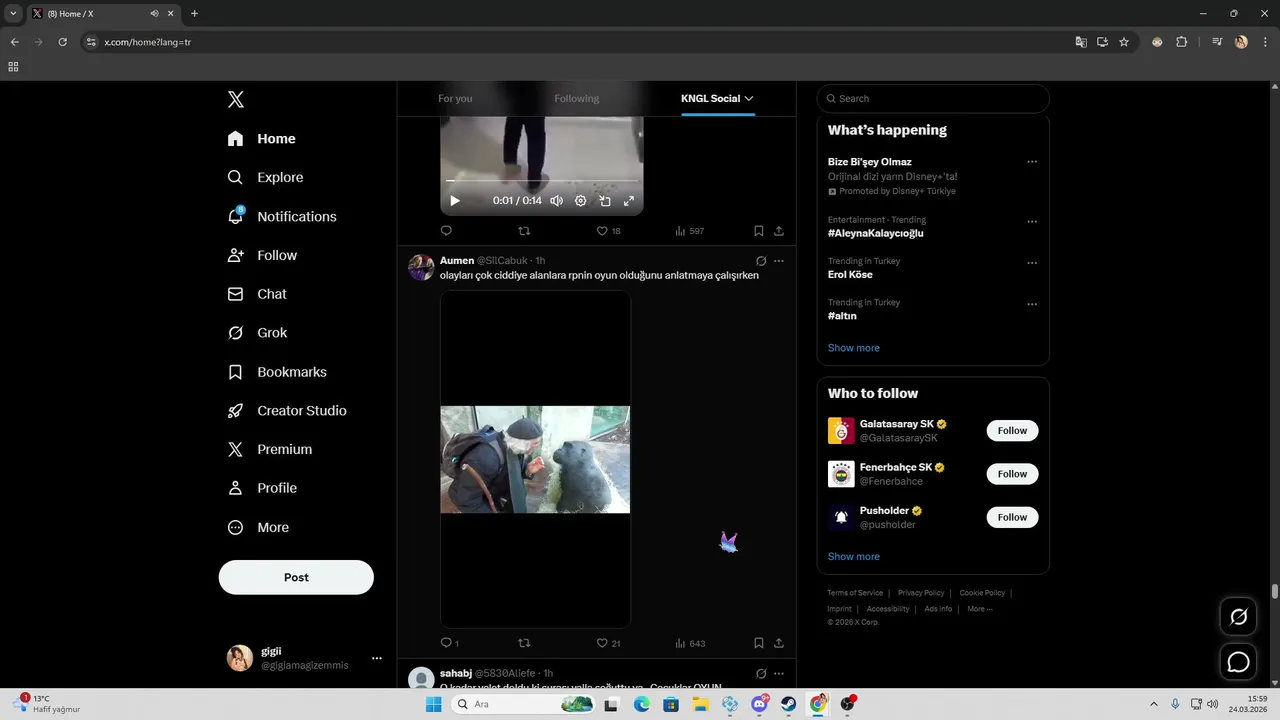The height and width of the screenshot is (720, 1280).
Task: Open more options on Aumen's post
Action: click(x=779, y=261)
